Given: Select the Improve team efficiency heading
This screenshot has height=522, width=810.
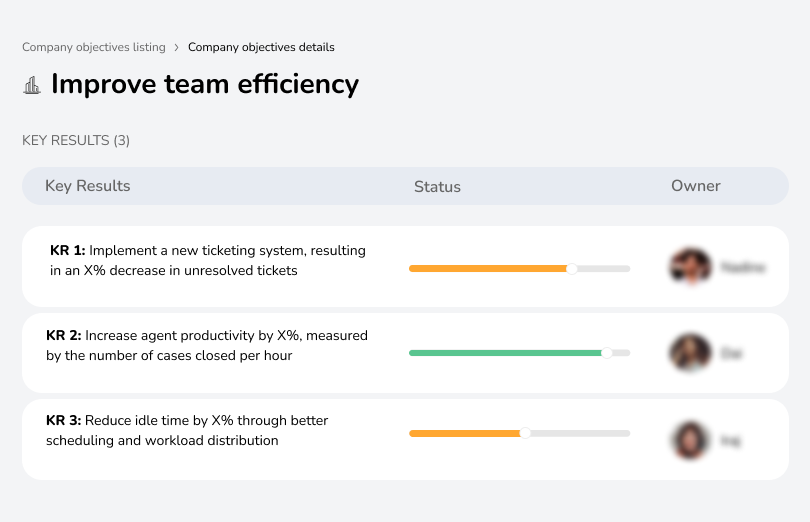Looking at the screenshot, I should pos(205,84).
